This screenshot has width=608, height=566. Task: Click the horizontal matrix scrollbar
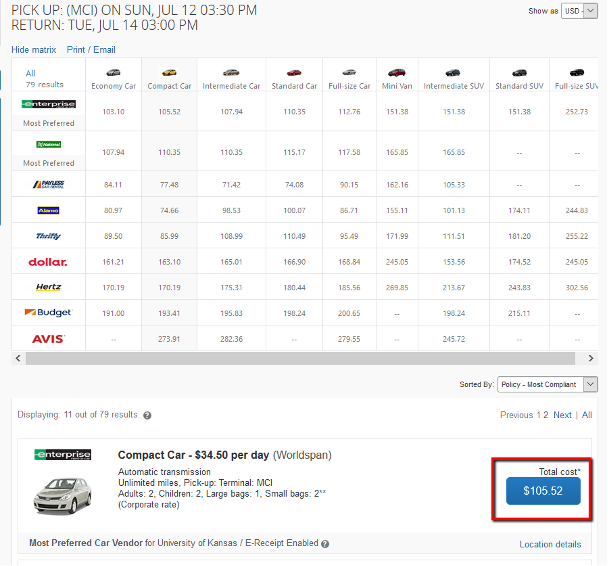click(300, 358)
